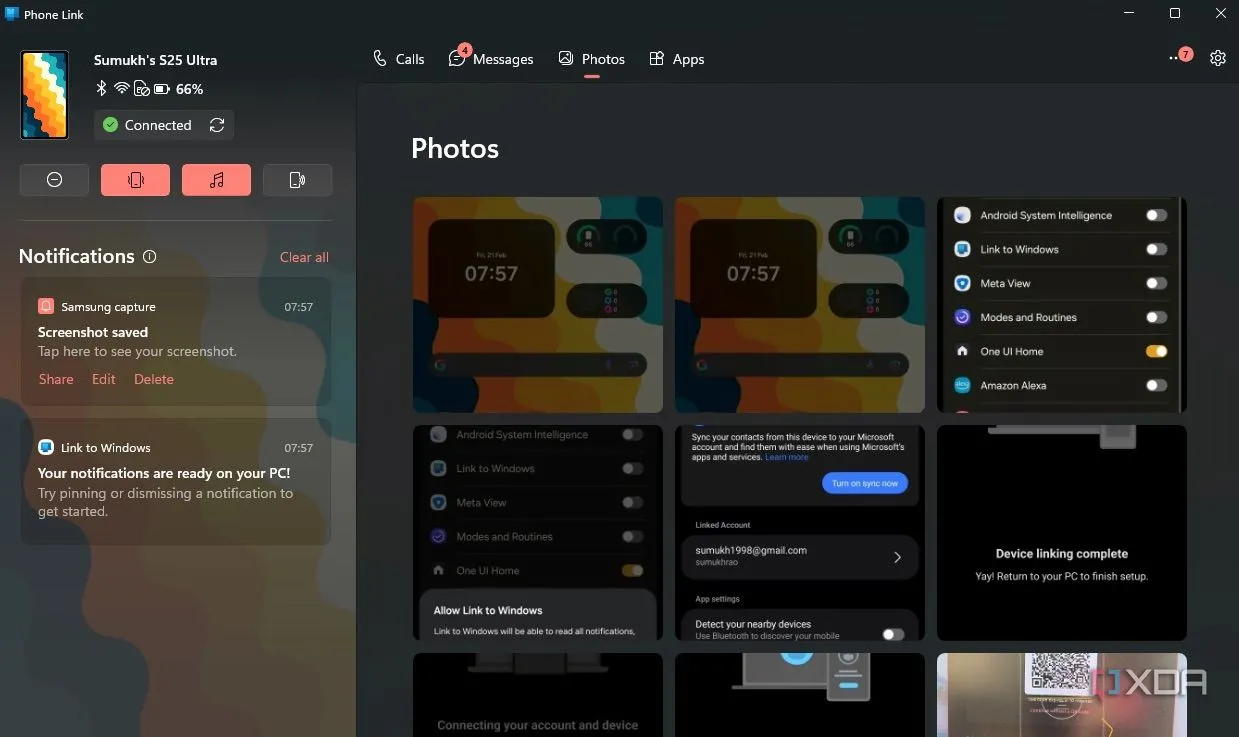Click the phone wallpaper device image
Viewport: 1239px width, 737px height.
(x=44, y=95)
